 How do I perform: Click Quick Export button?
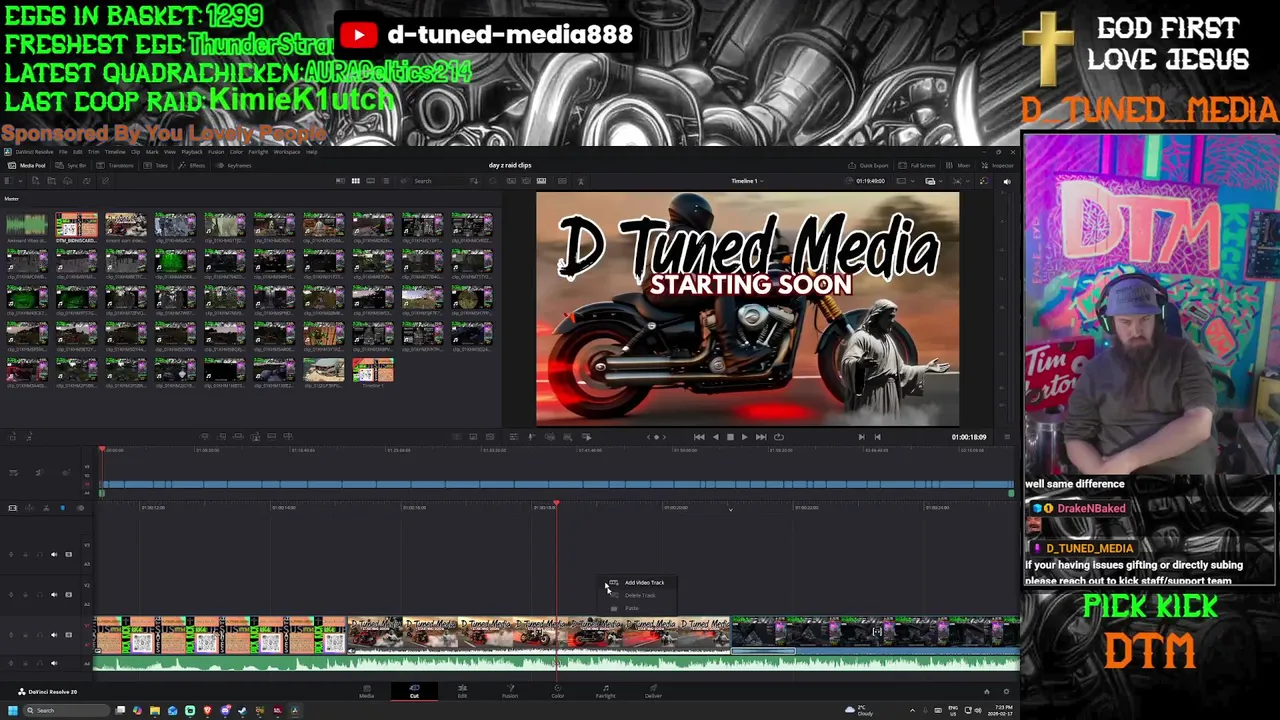pos(868,165)
